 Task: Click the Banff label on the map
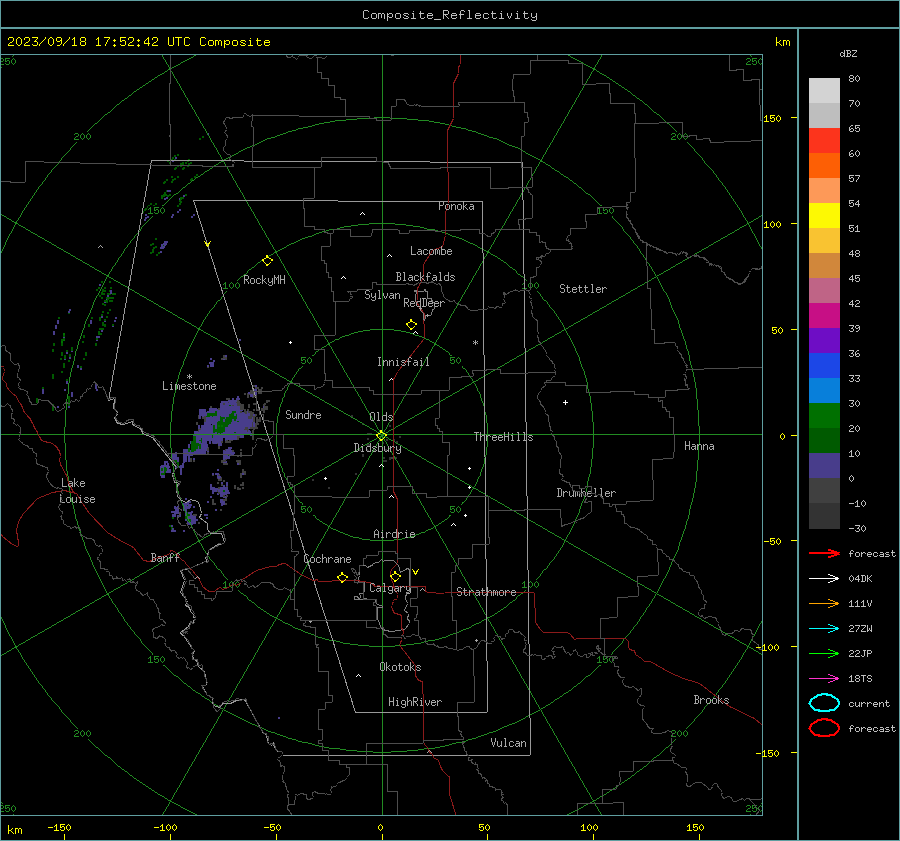(x=165, y=557)
